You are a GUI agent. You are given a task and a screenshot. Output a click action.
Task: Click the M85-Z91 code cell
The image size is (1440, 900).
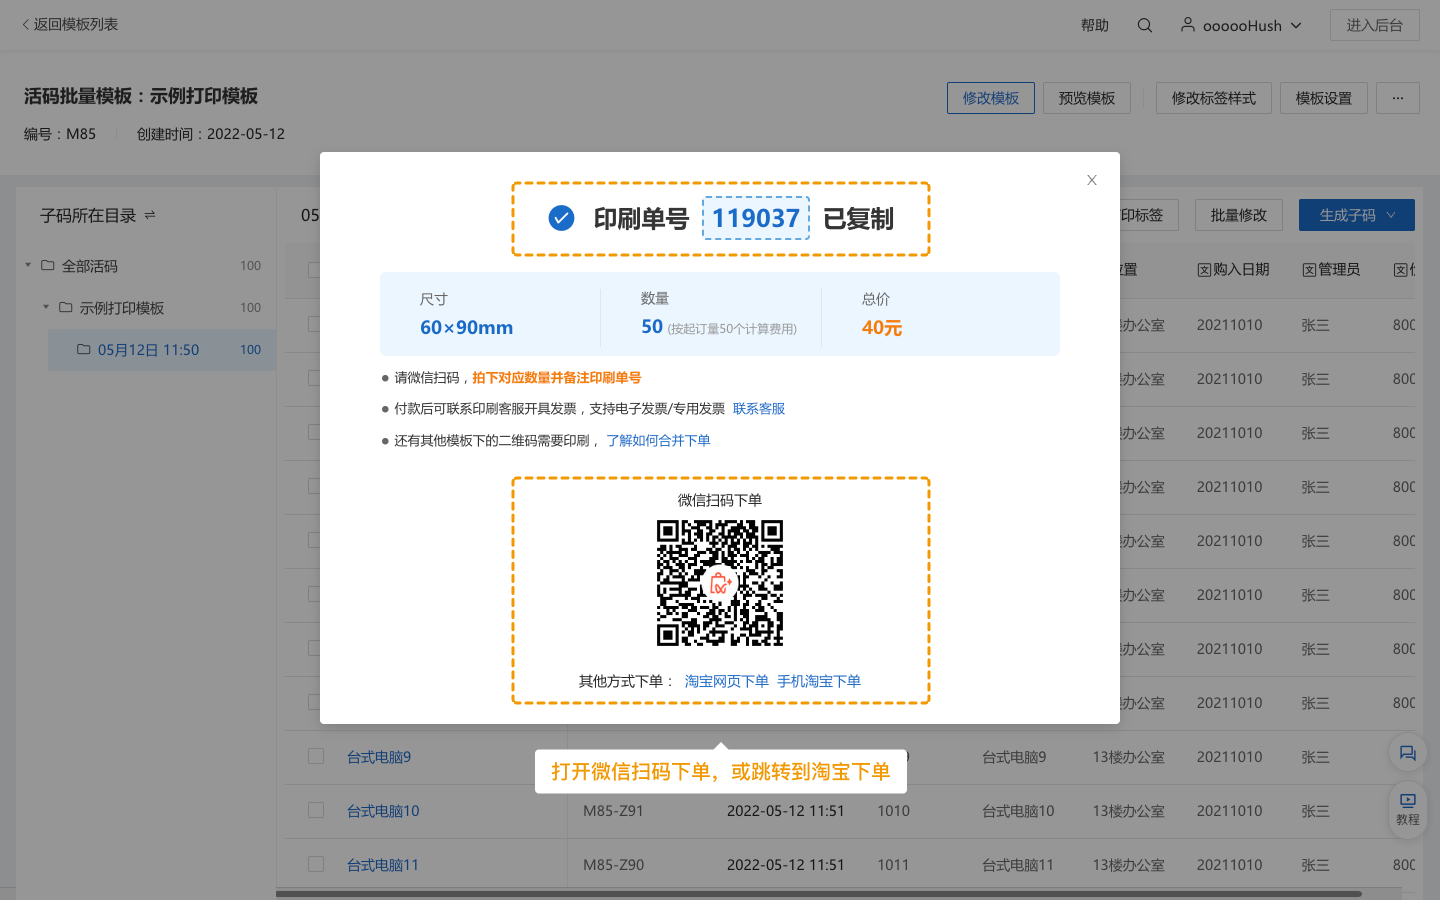(614, 811)
